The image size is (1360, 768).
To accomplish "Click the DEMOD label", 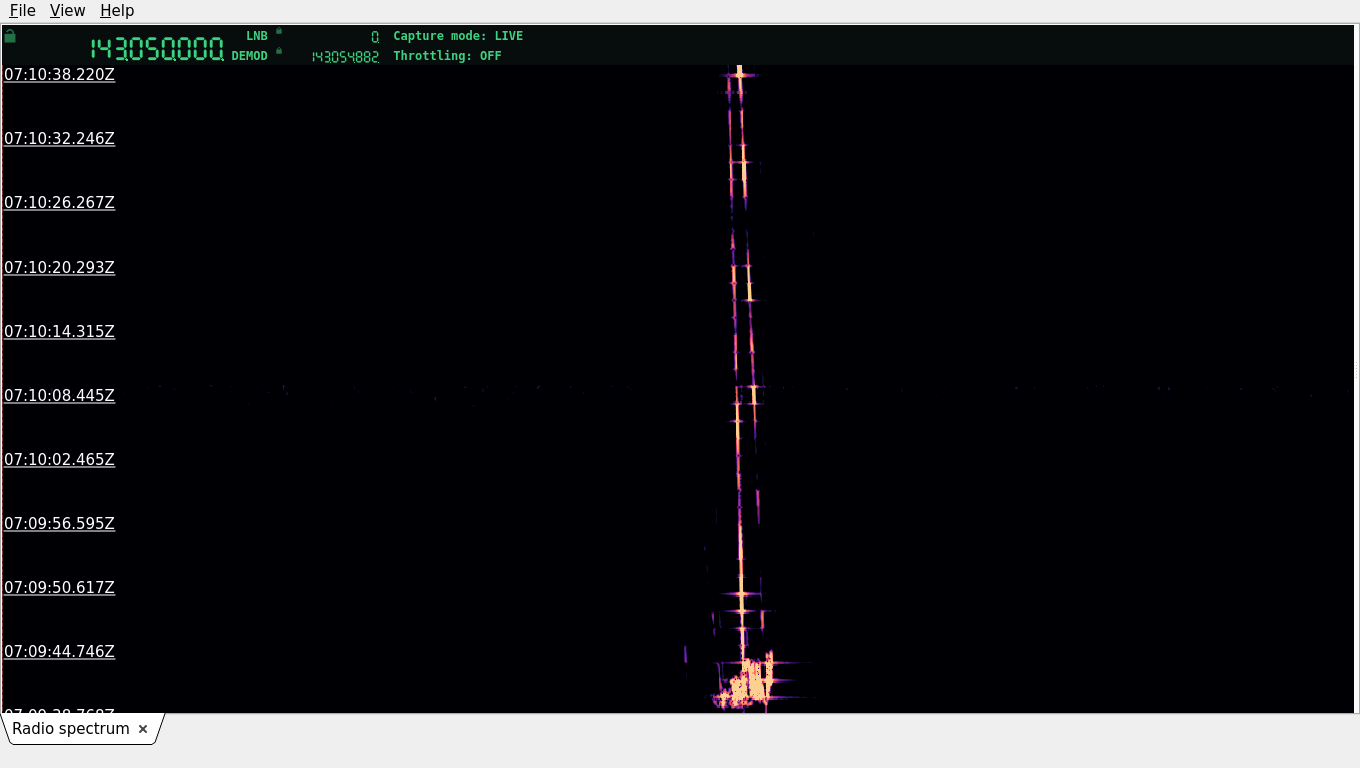I will pyautogui.click(x=250, y=56).
